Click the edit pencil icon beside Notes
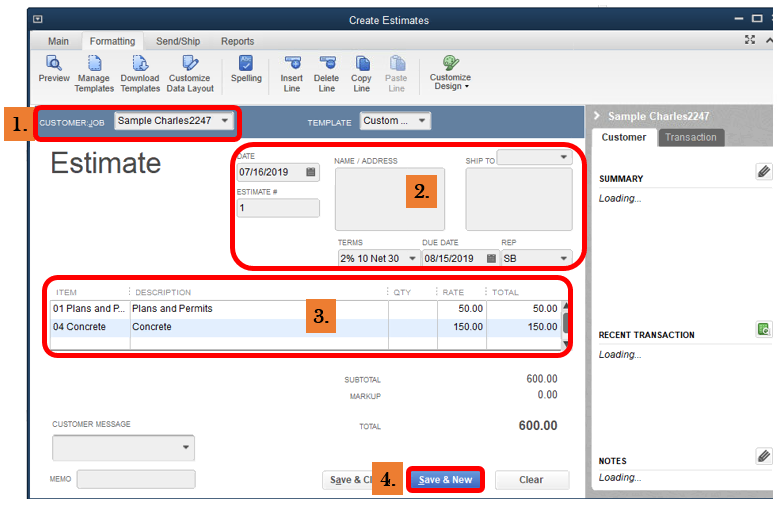 [764, 456]
